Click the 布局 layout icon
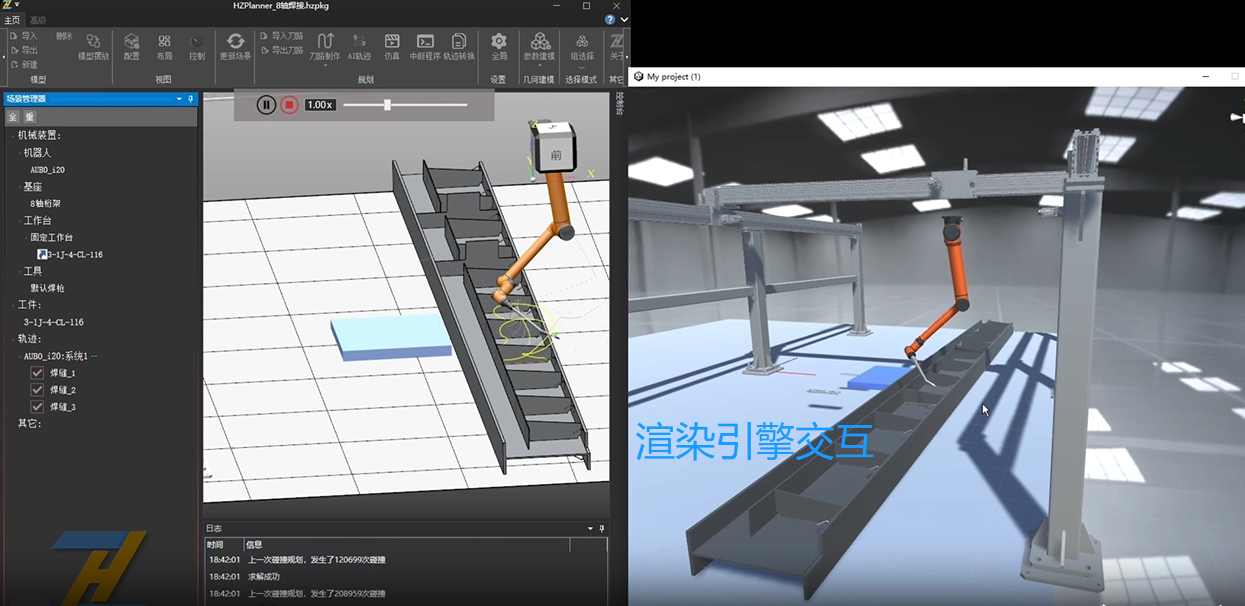Image resolution: width=1245 pixels, height=606 pixels. pos(164,46)
